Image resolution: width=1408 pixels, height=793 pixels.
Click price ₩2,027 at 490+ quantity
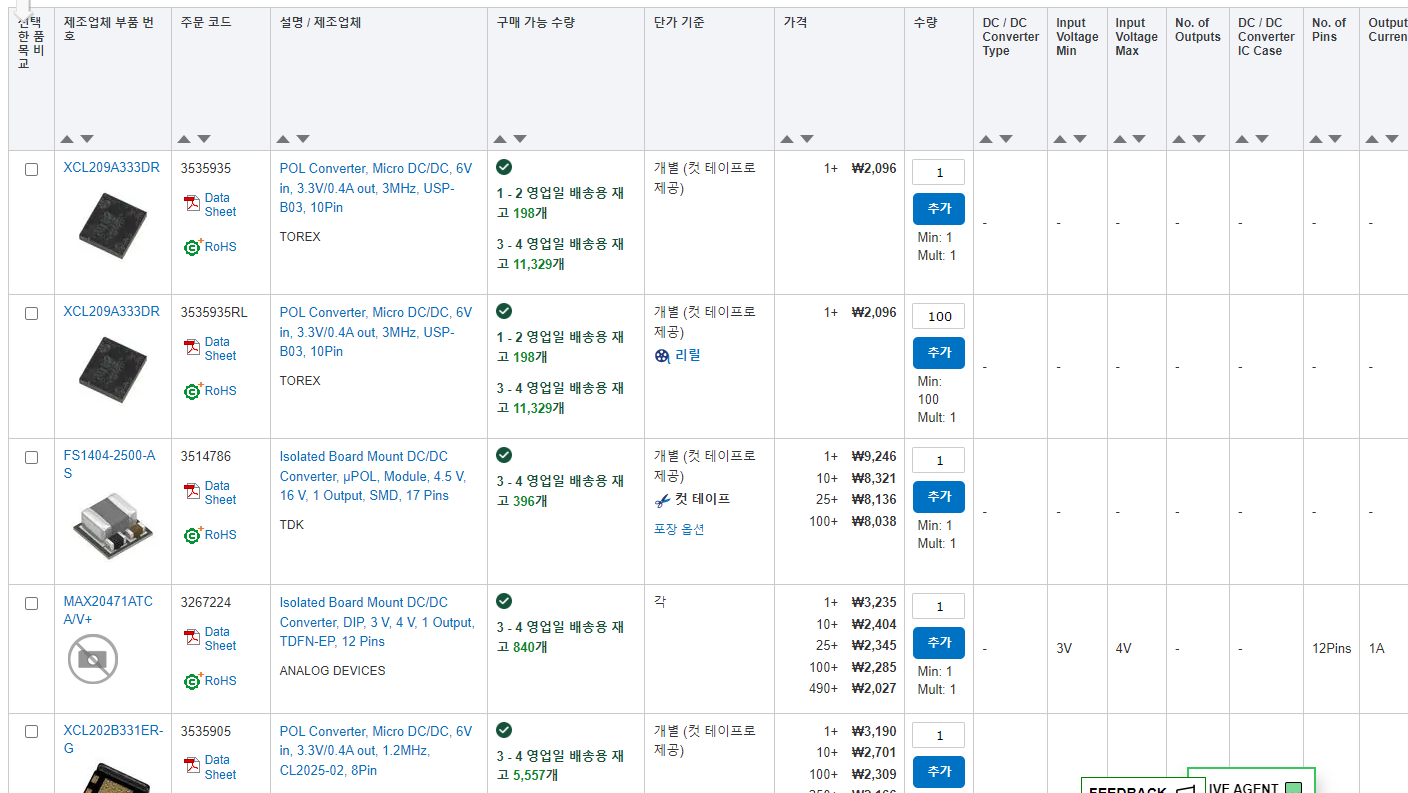(874, 688)
